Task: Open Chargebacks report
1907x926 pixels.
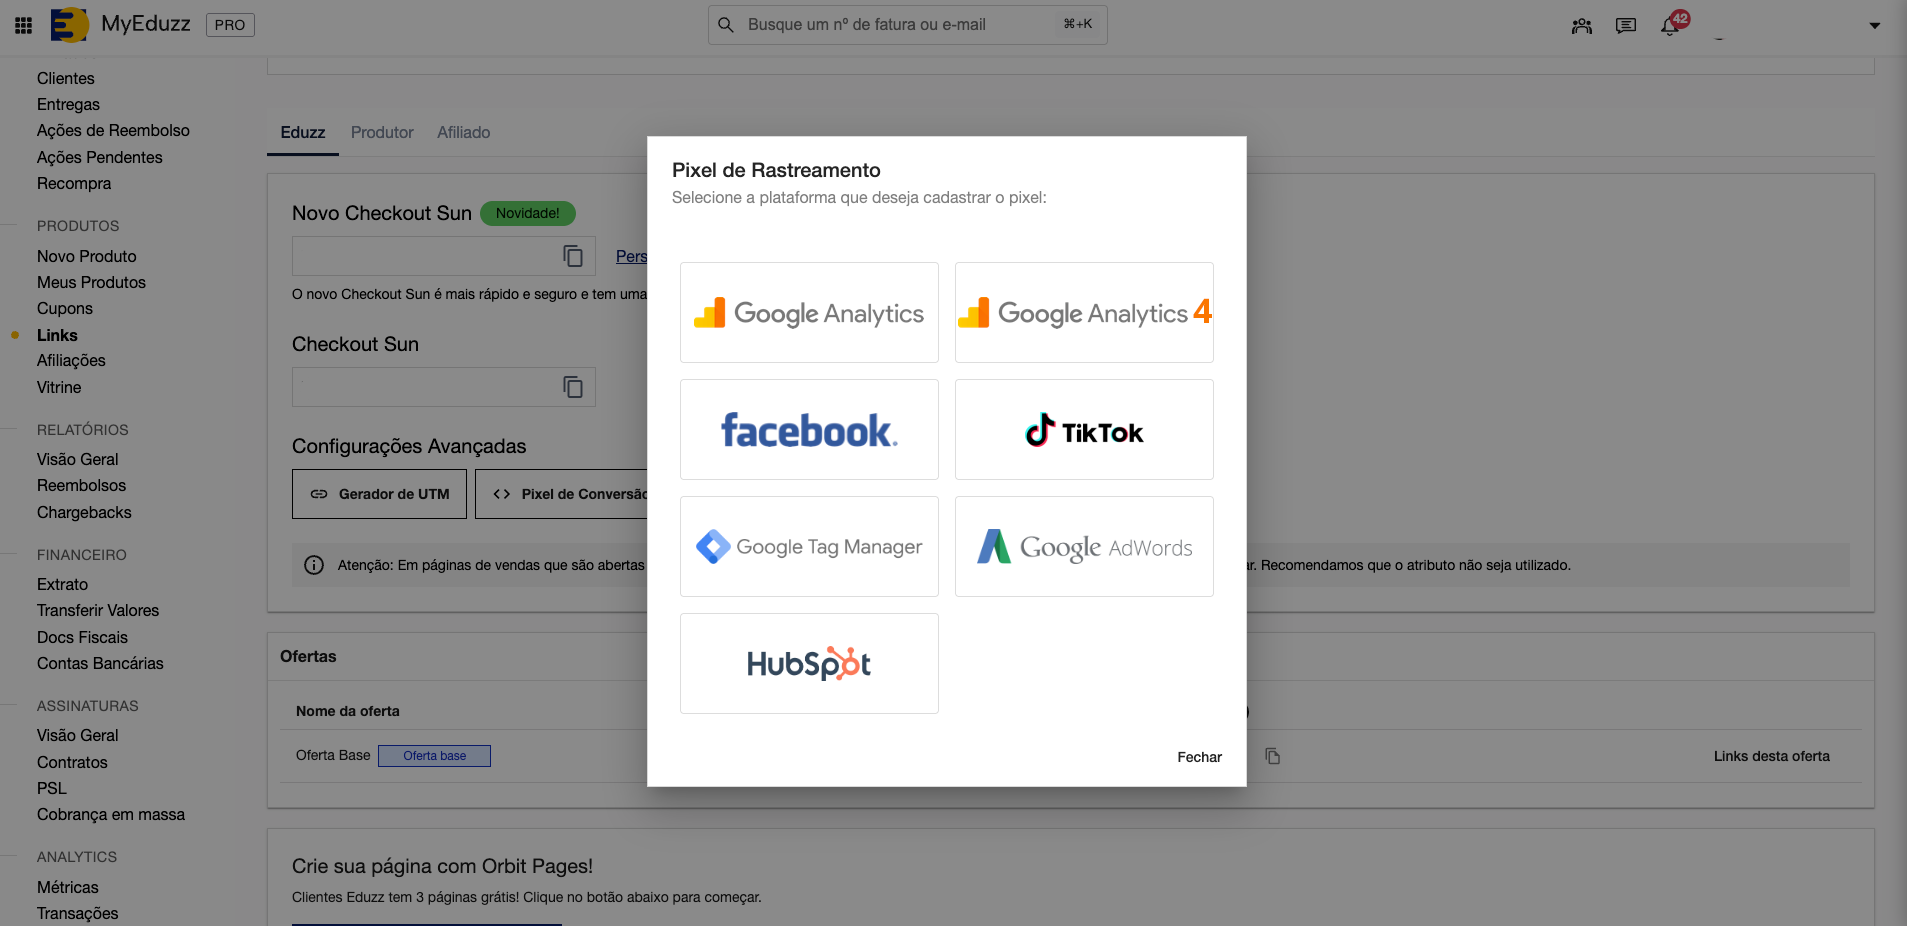Action: pos(84,512)
